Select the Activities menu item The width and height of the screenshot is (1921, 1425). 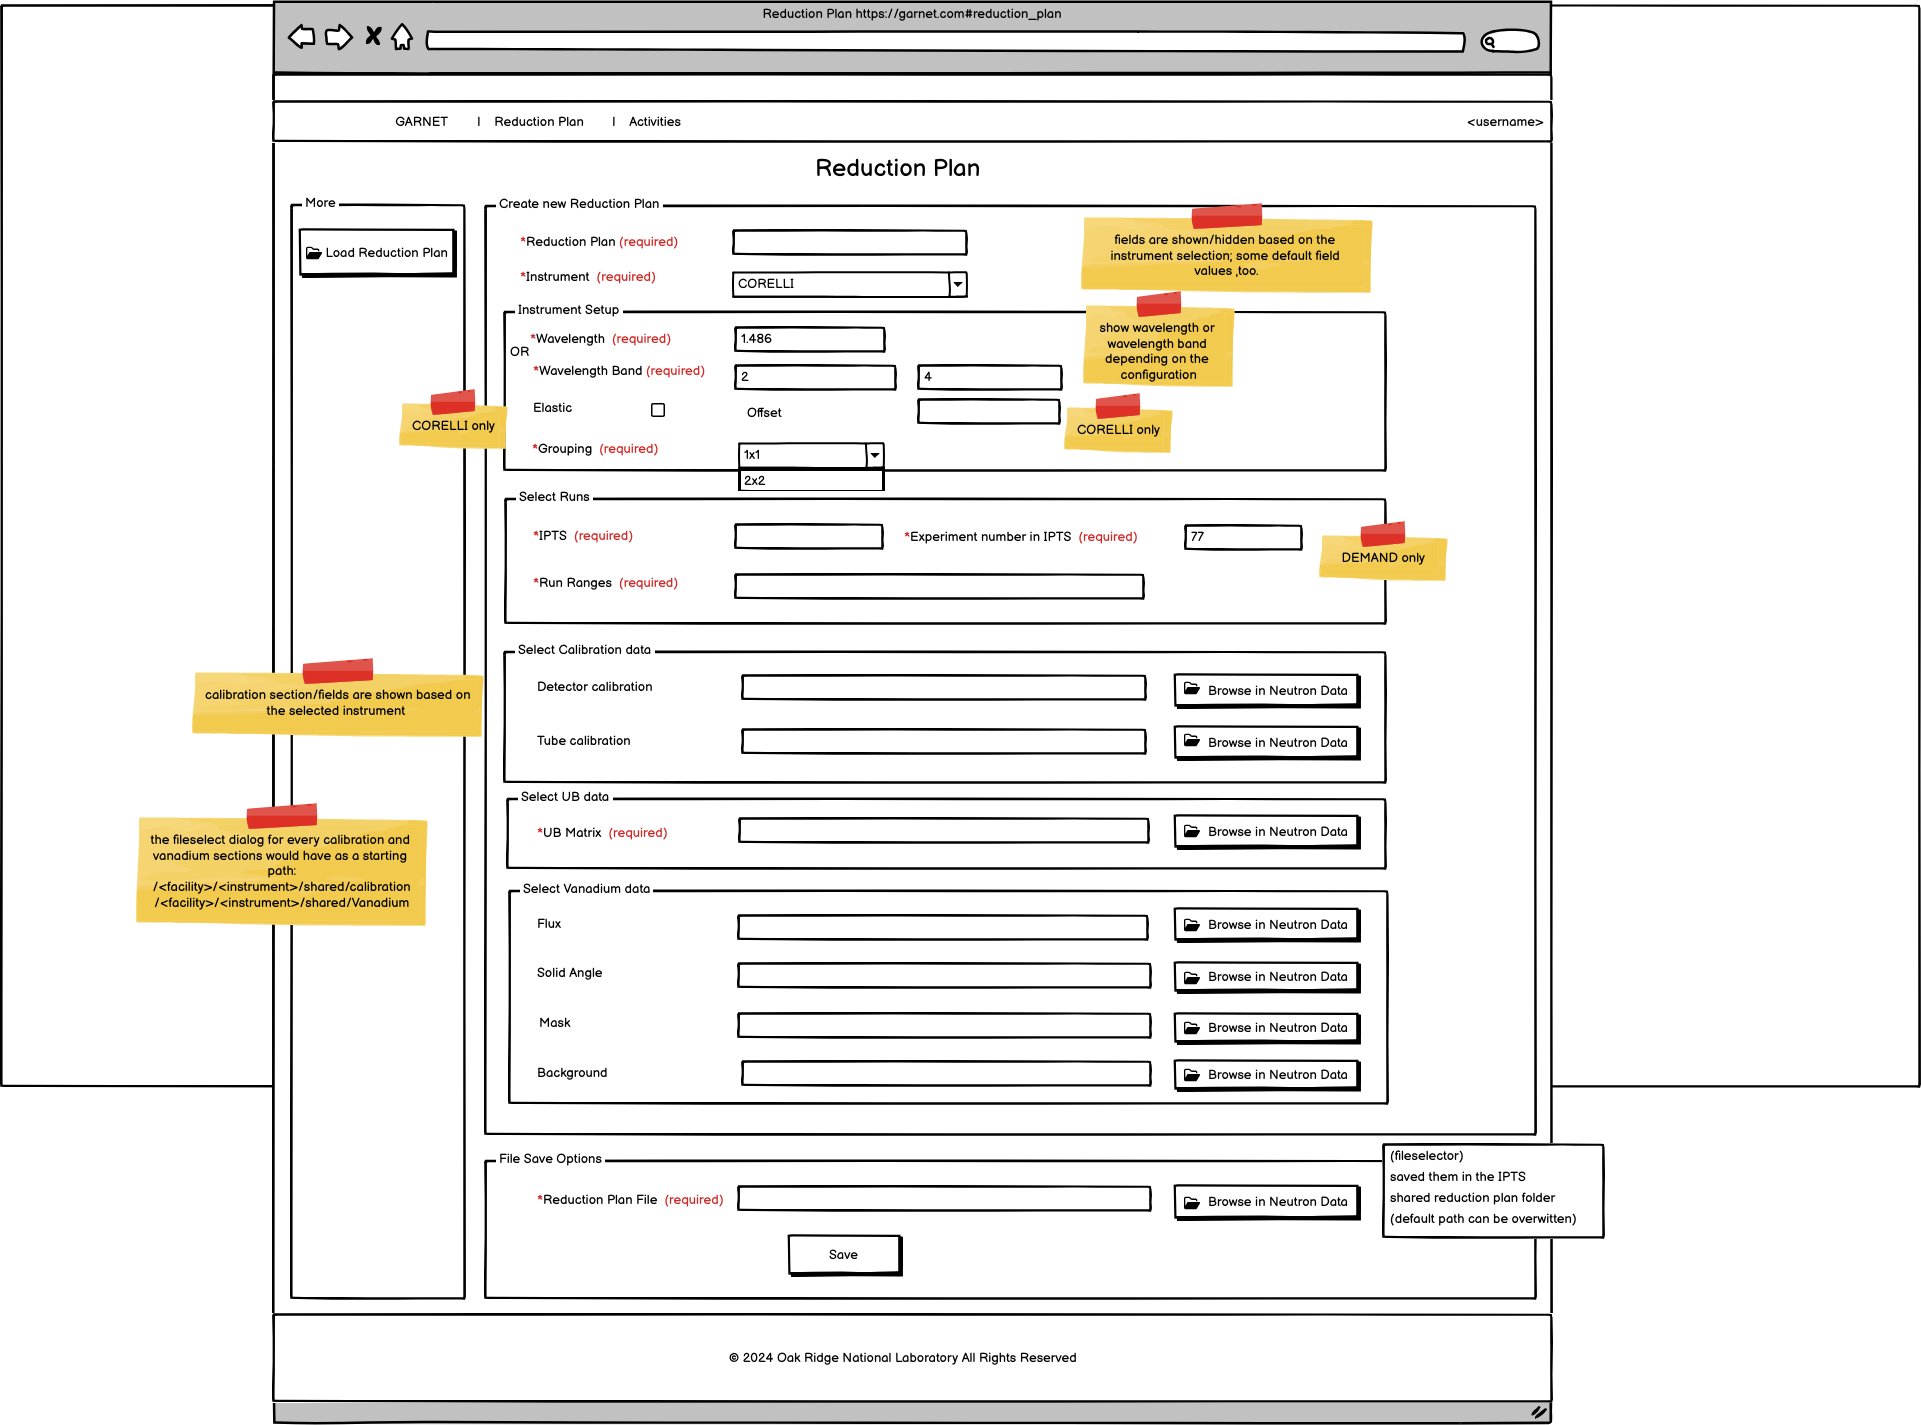[654, 121]
